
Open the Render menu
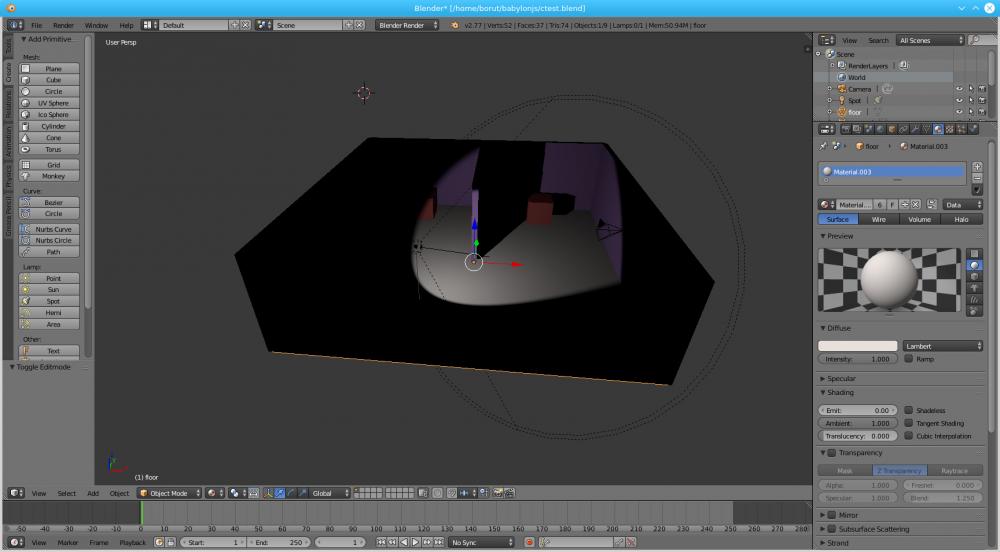pos(63,24)
